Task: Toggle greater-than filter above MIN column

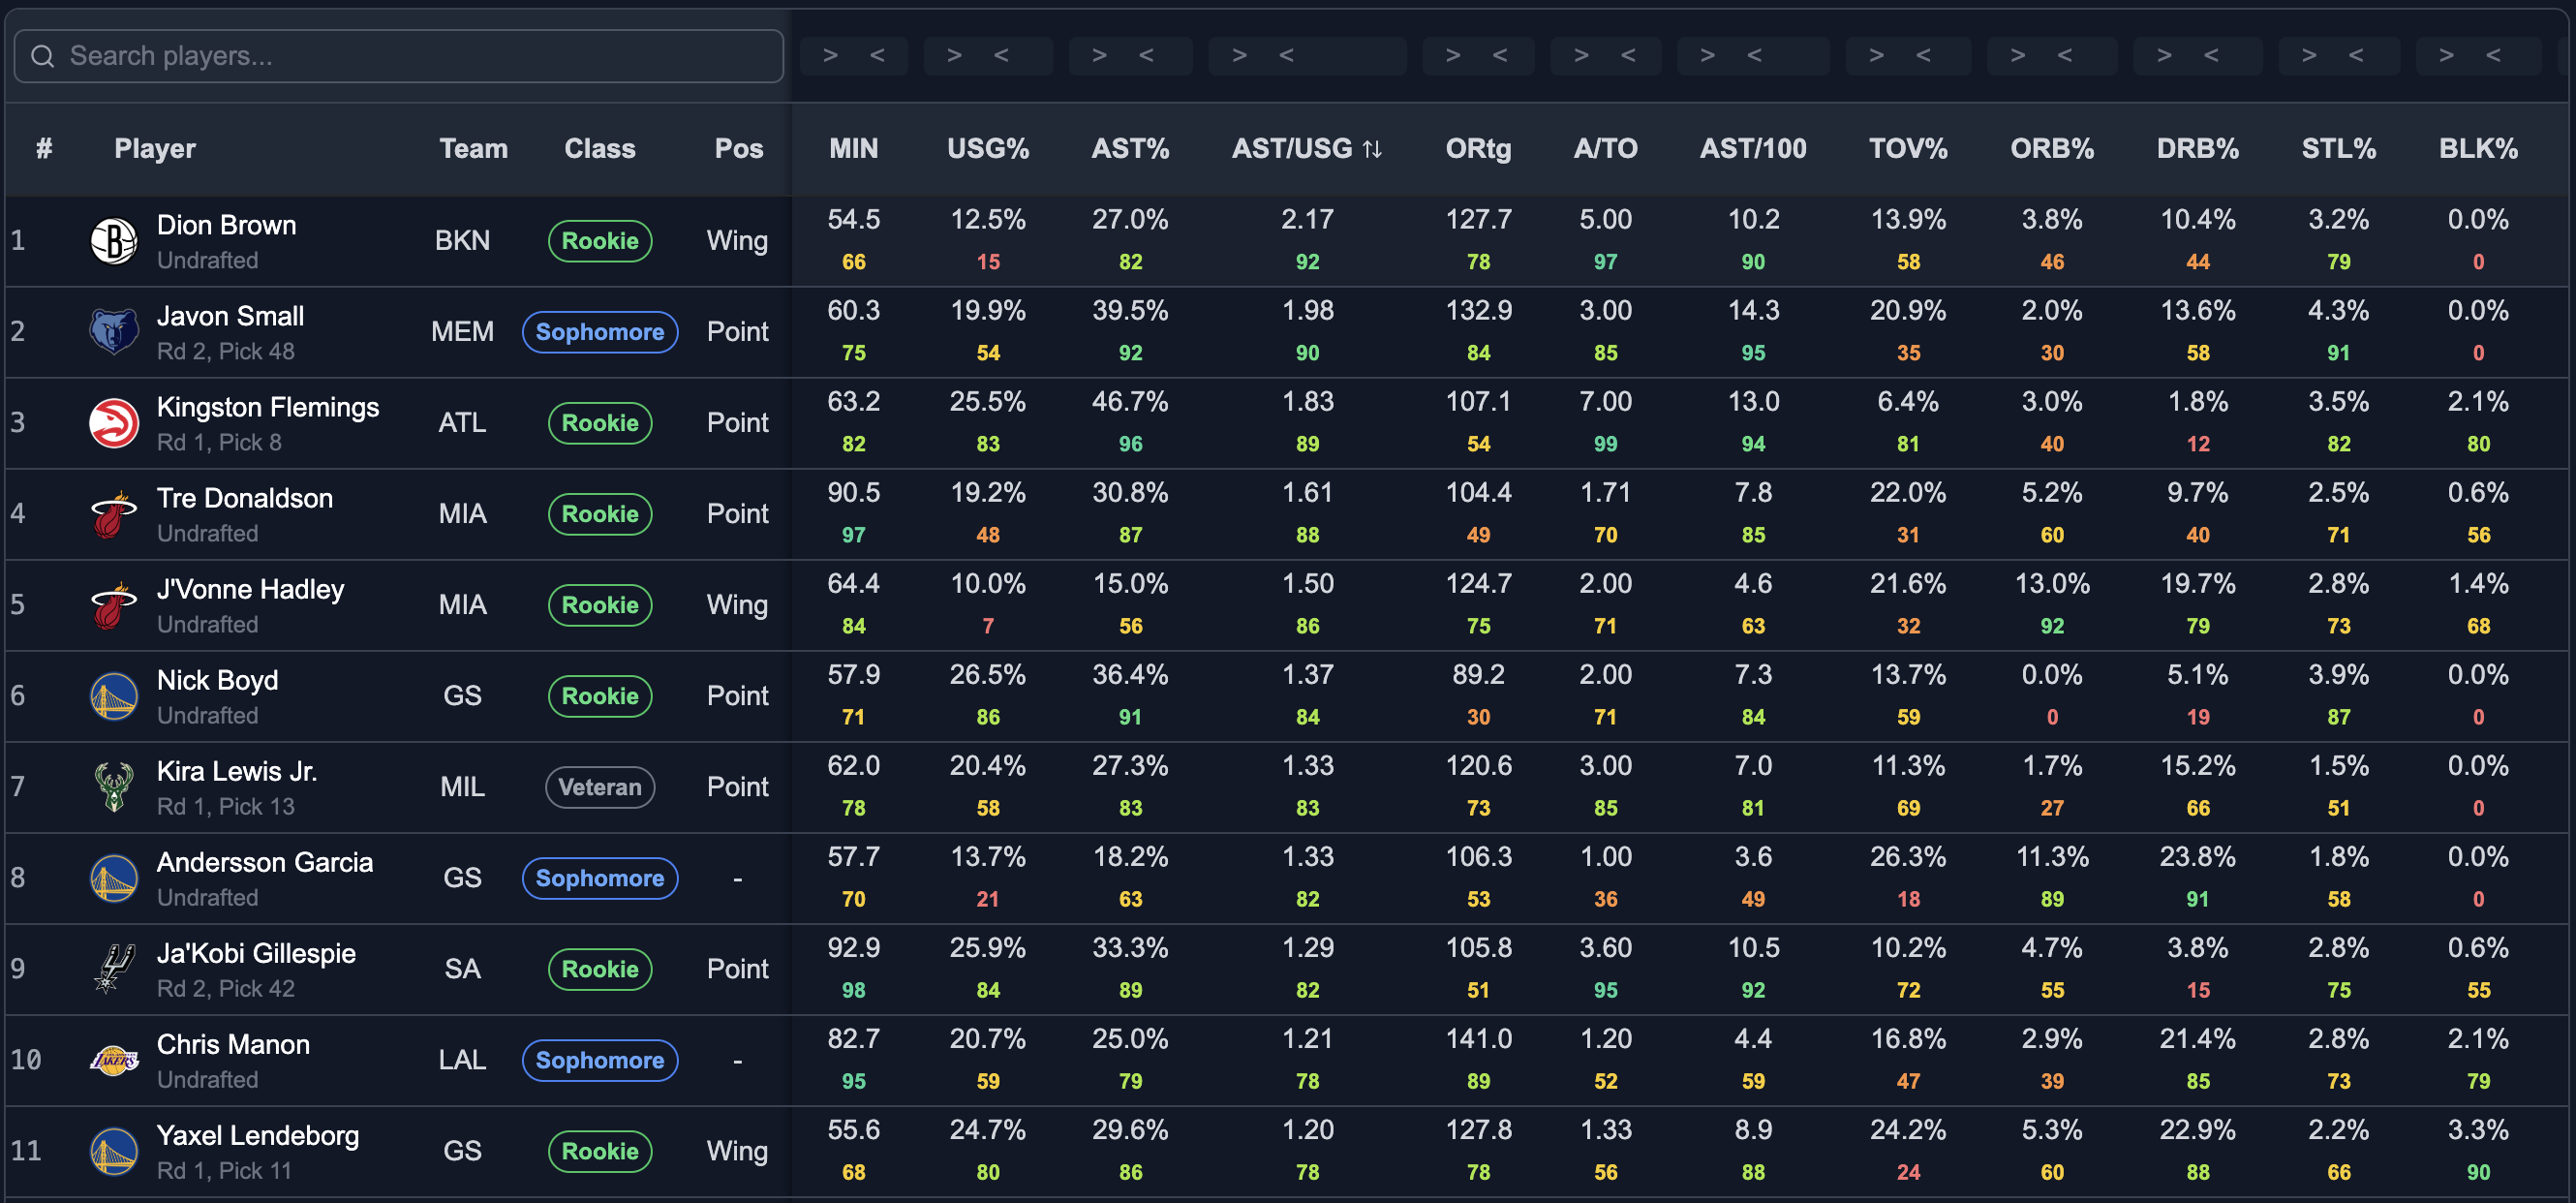Action: tap(830, 56)
